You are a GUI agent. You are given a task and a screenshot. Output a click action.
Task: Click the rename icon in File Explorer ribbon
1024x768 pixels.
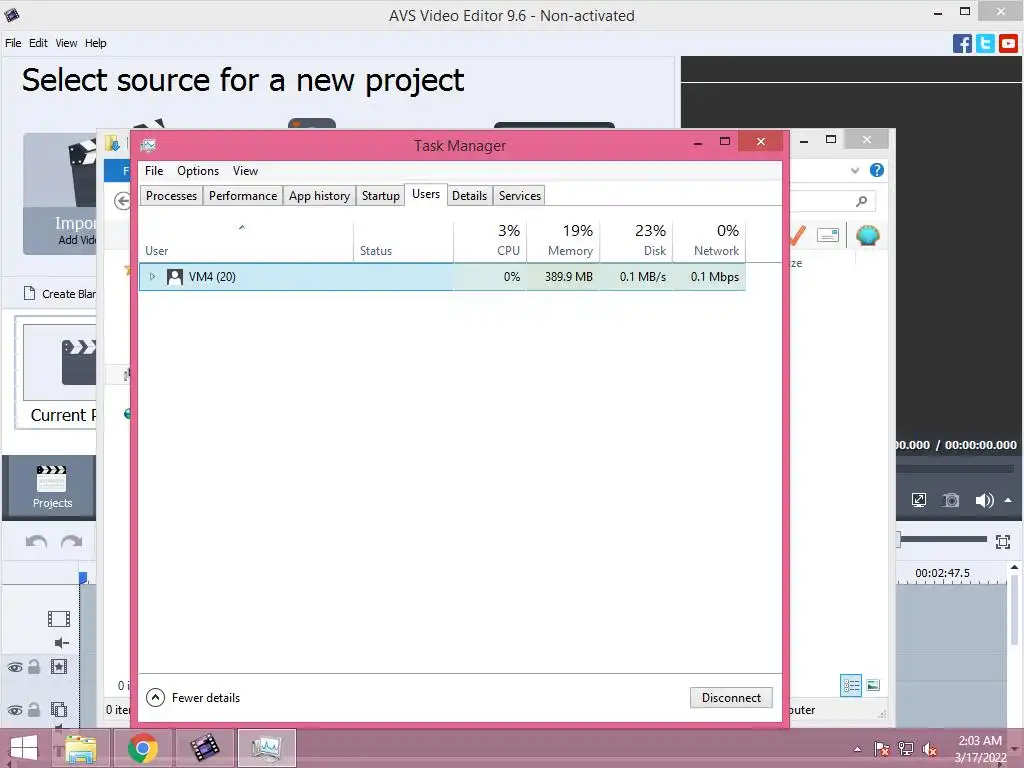pos(827,235)
